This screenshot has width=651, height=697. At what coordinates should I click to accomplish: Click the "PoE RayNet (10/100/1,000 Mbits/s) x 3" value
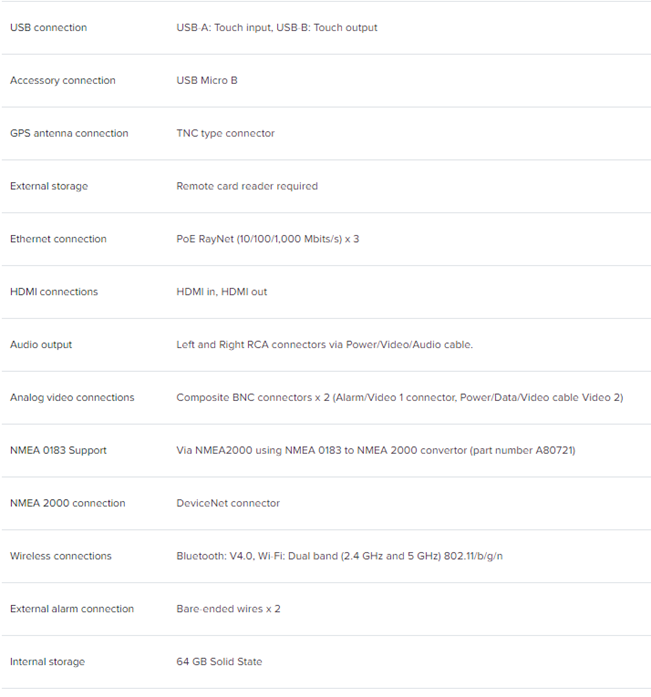[267, 239]
